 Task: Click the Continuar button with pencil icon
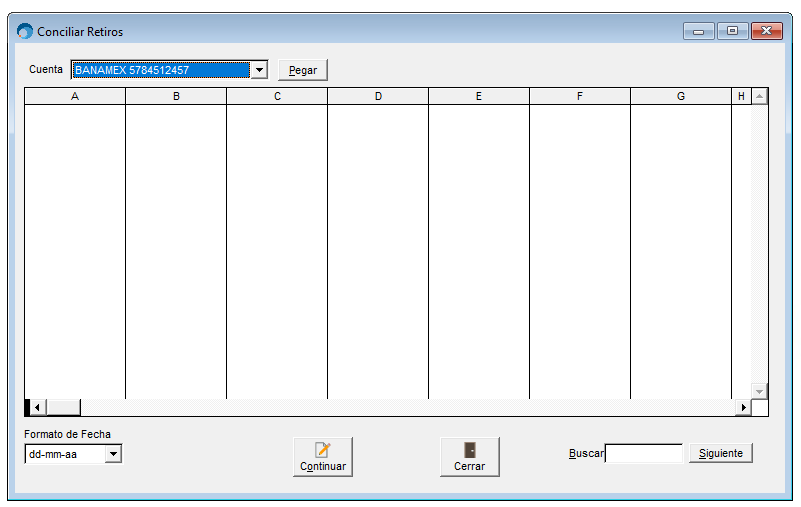tap(323, 457)
